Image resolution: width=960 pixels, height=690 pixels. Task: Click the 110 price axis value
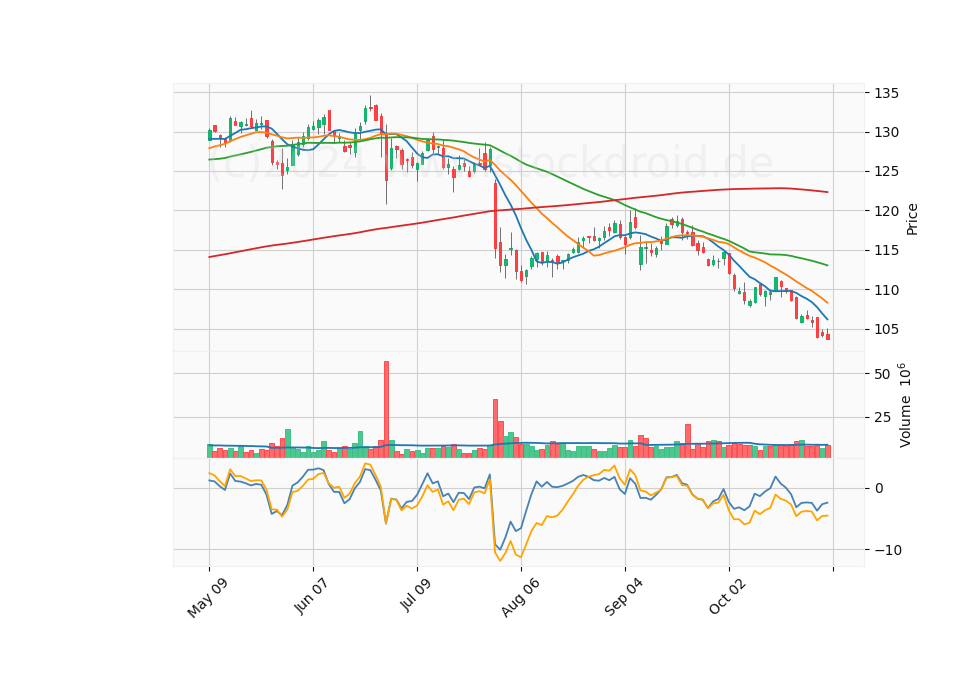[887, 290]
